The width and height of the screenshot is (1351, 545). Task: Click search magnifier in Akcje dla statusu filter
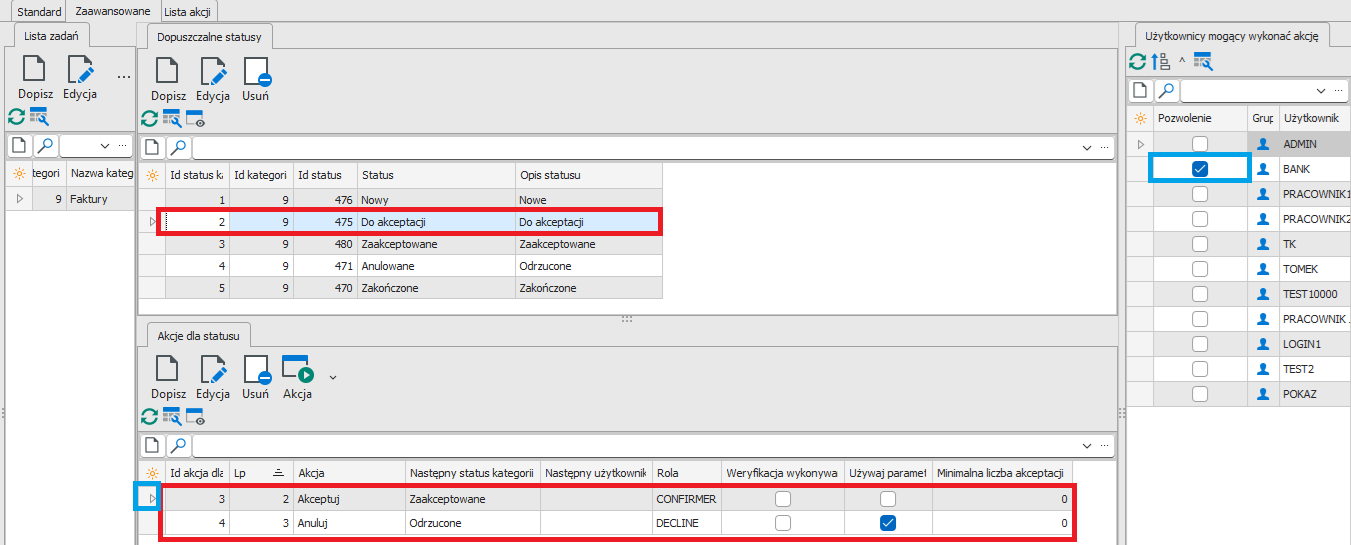[x=177, y=445]
